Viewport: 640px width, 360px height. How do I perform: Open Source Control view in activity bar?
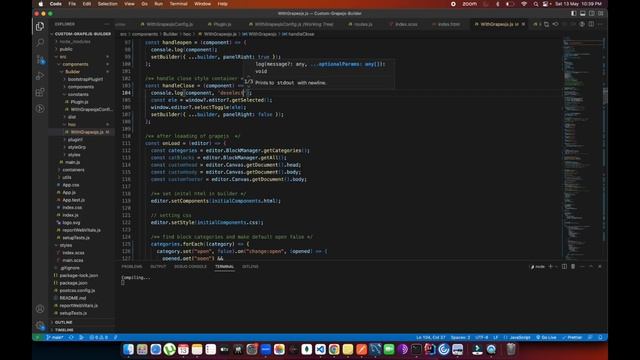[40, 60]
